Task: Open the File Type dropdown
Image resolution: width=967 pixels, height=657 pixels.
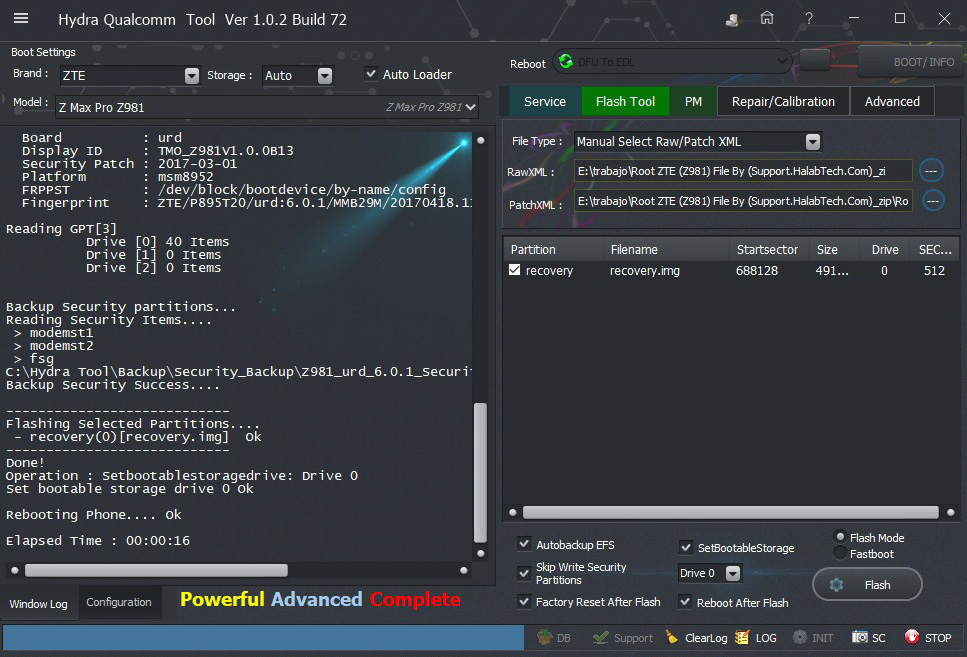Action: pyautogui.click(x=813, y=142)
